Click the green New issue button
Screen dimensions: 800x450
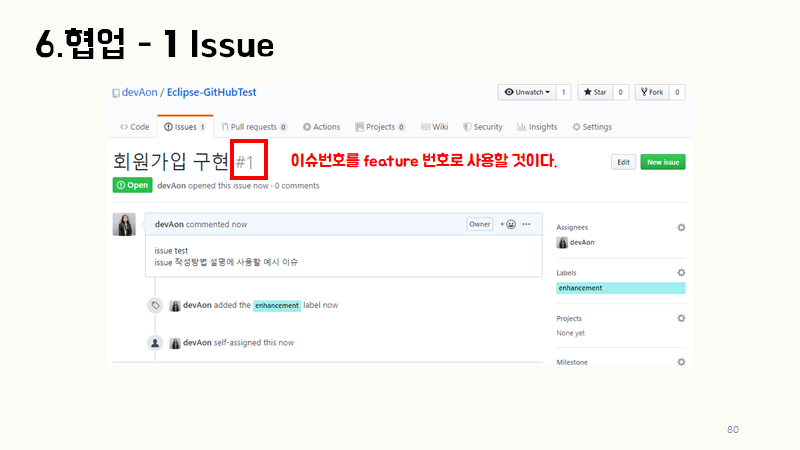(x=662, y=162)
